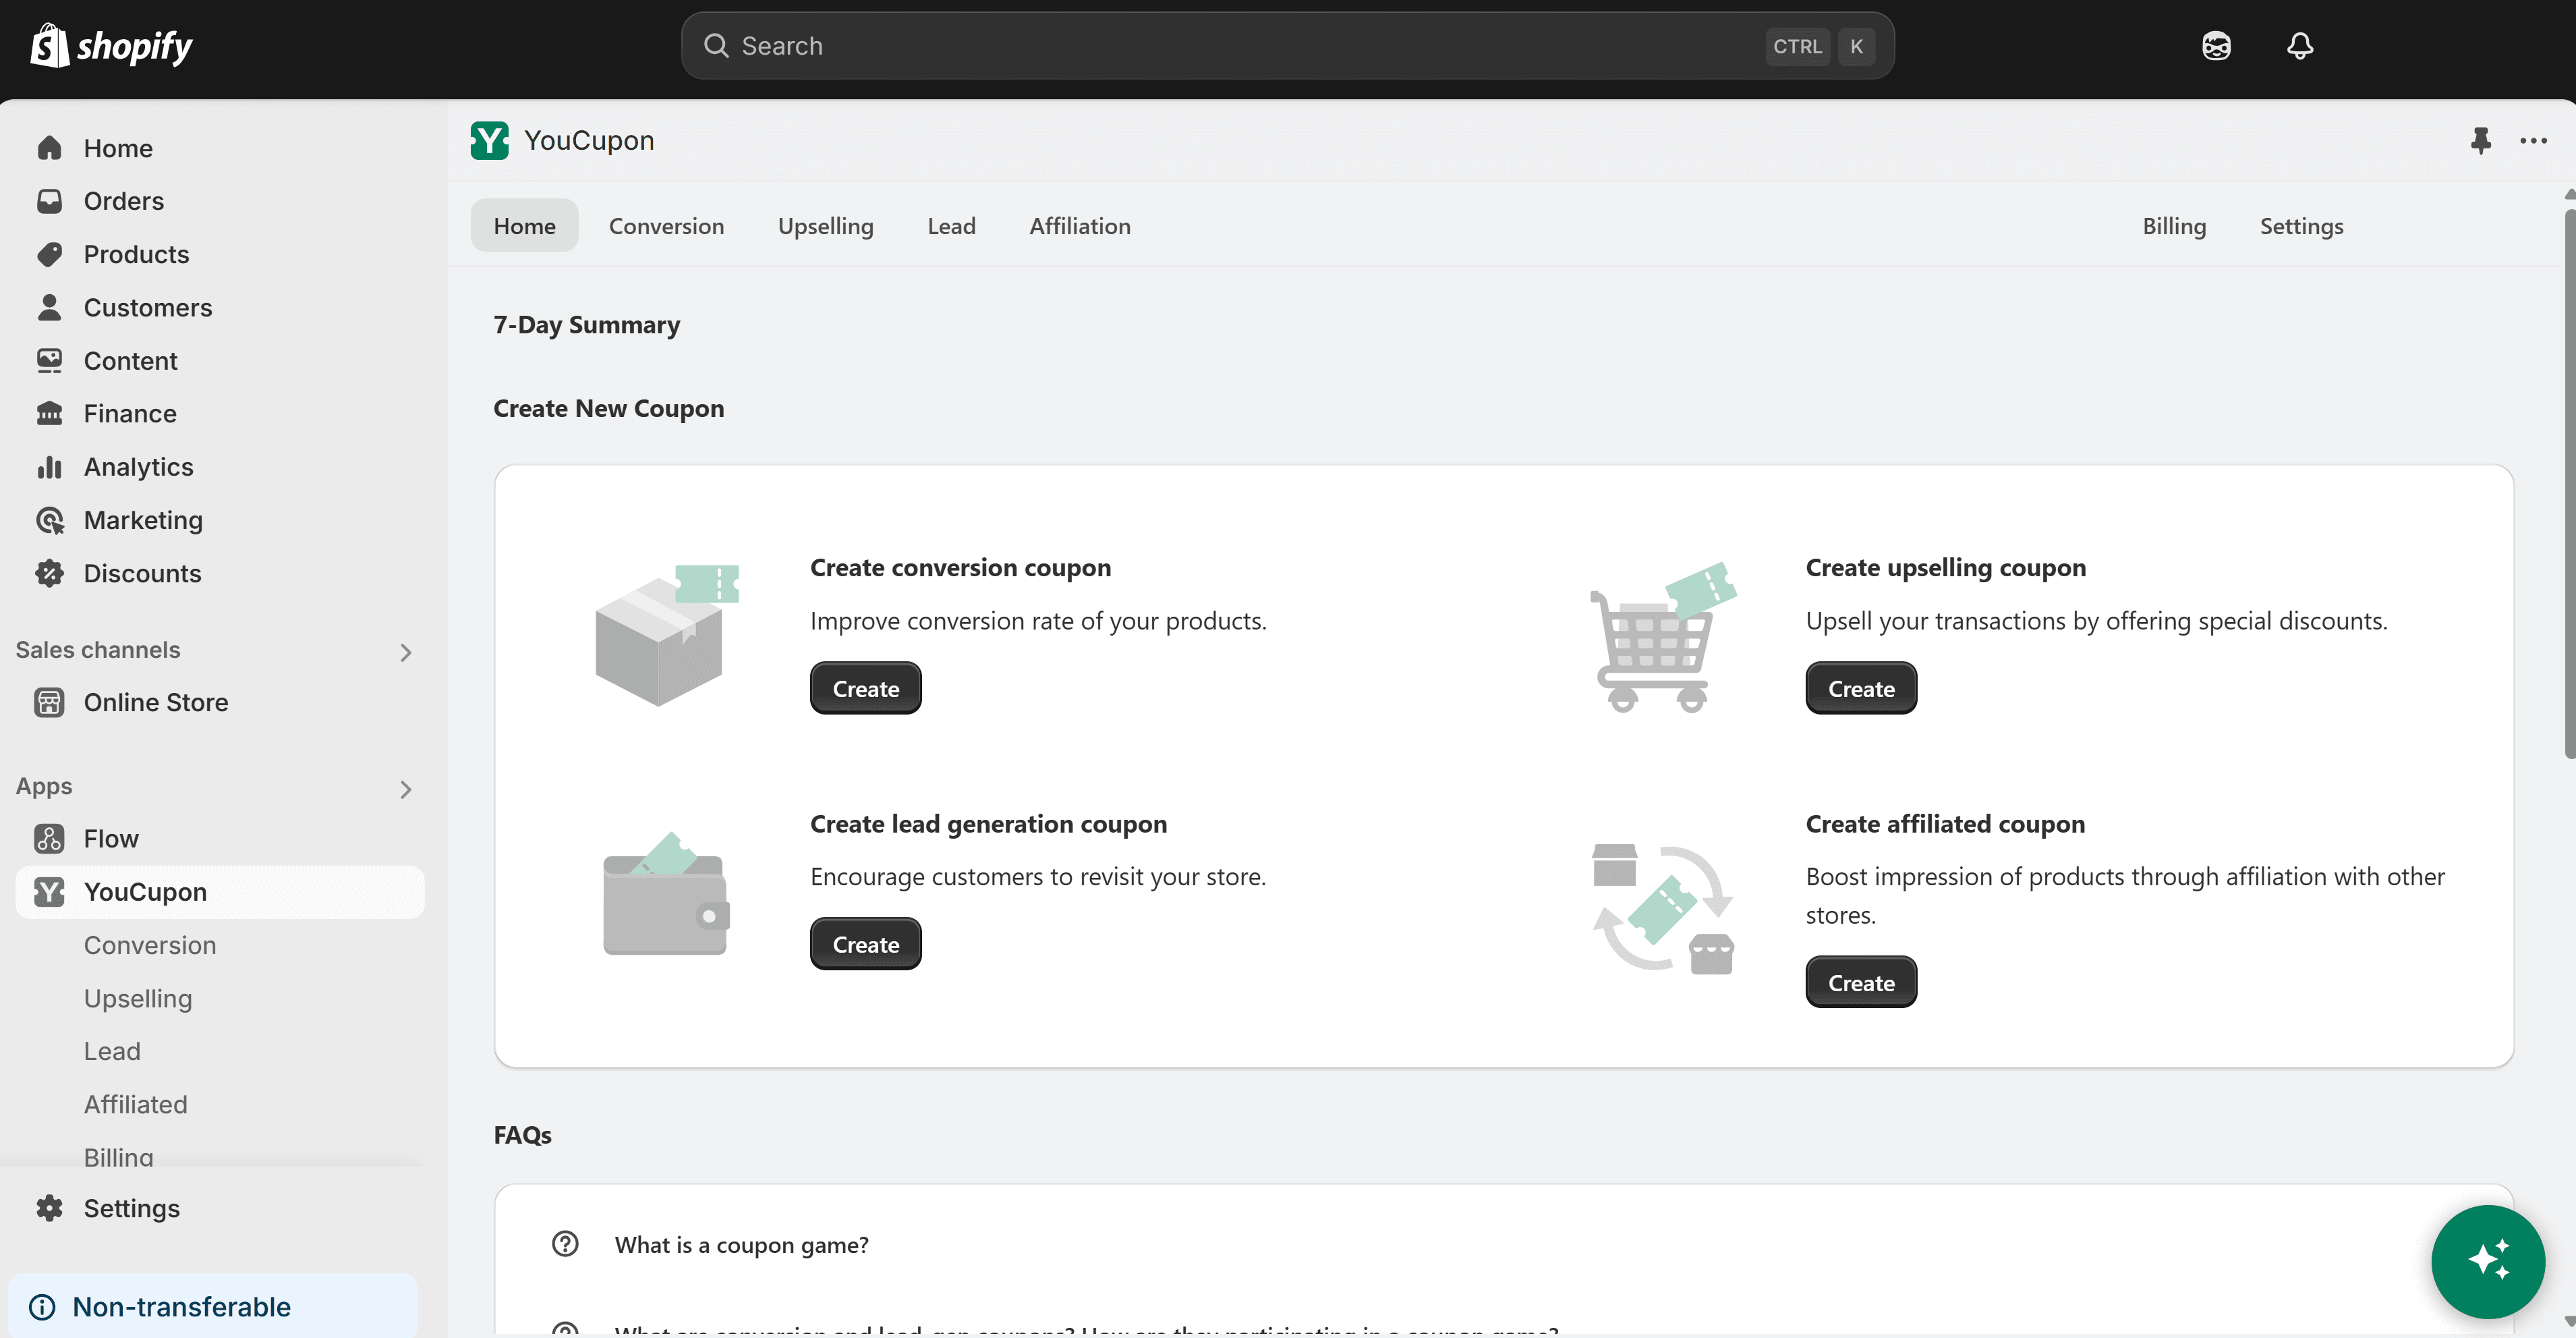Expand the Apps section chevron
The height and width of the screenshot is (1338, 2576).
[405, 789]
